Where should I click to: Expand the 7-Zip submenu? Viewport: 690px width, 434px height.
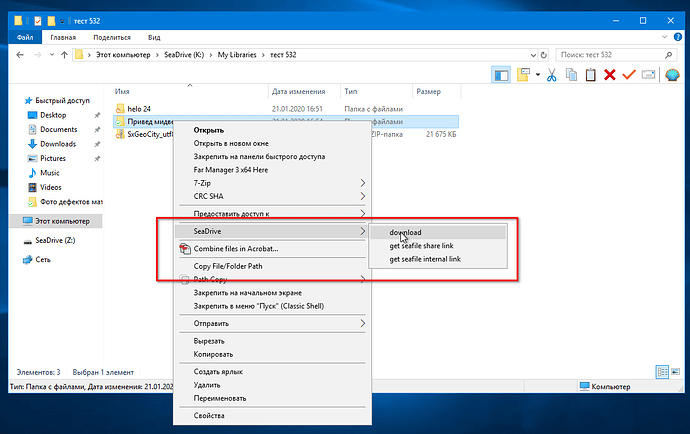point(272,183)
